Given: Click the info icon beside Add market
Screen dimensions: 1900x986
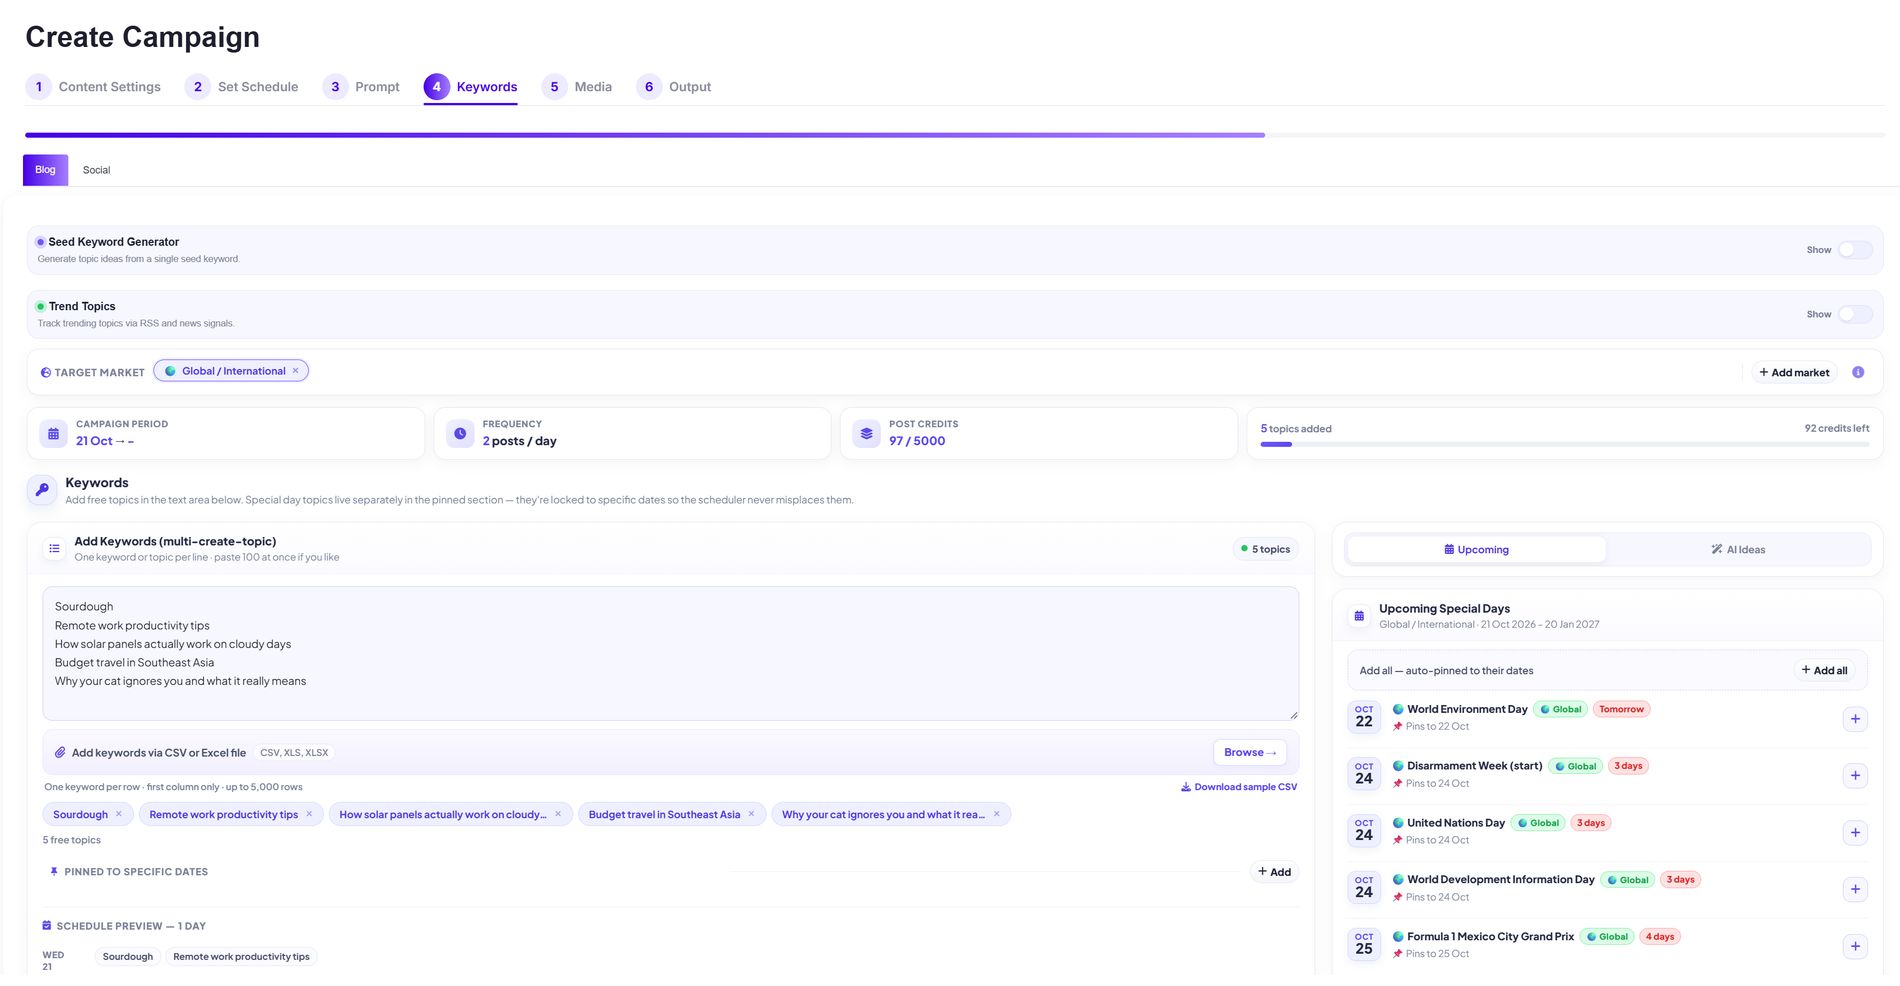Looking at the screenshot, I should [1858, 372].
